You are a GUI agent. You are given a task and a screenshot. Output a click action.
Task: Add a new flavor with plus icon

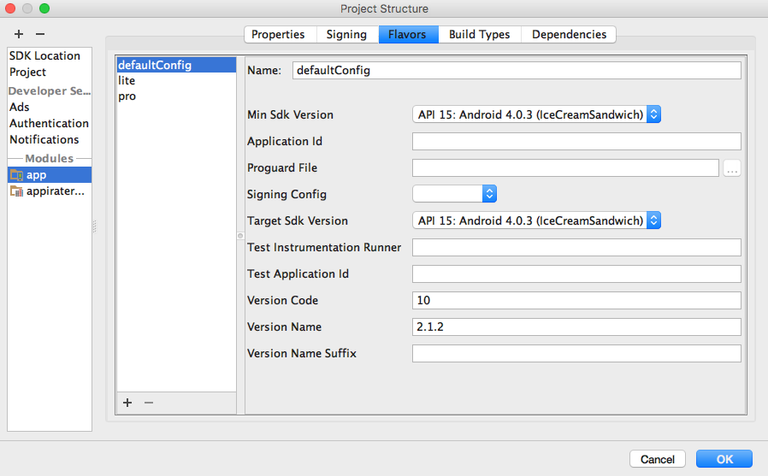[127, 402]
